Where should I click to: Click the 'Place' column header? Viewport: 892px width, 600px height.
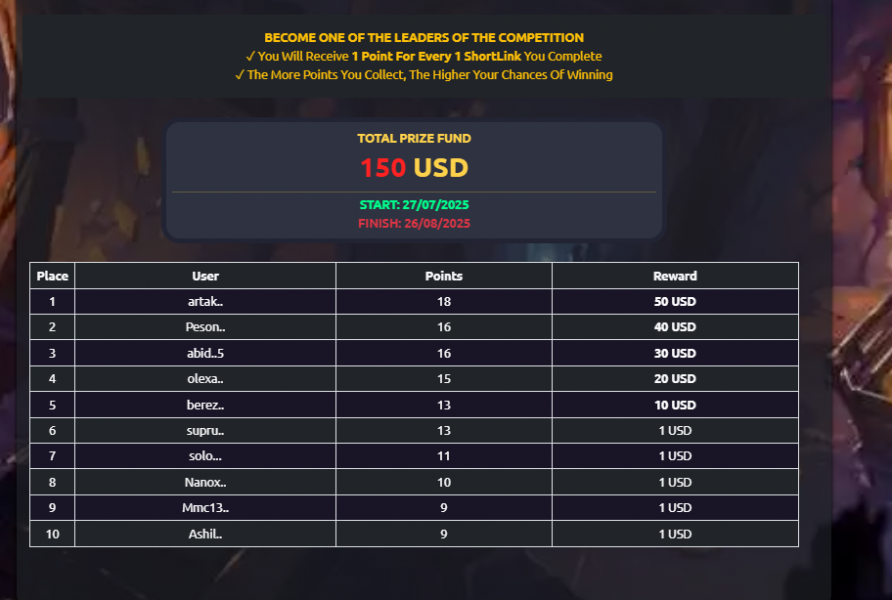[52, 276]
